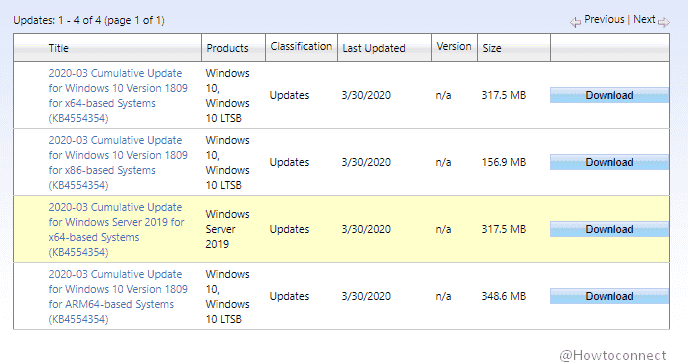
Task: Download the x86-based 156.9 MB update
Action: 609,162
